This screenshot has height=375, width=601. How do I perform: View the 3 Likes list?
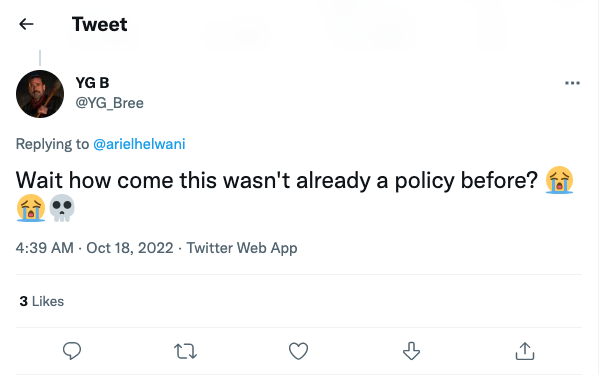click(x=42, y=301)
